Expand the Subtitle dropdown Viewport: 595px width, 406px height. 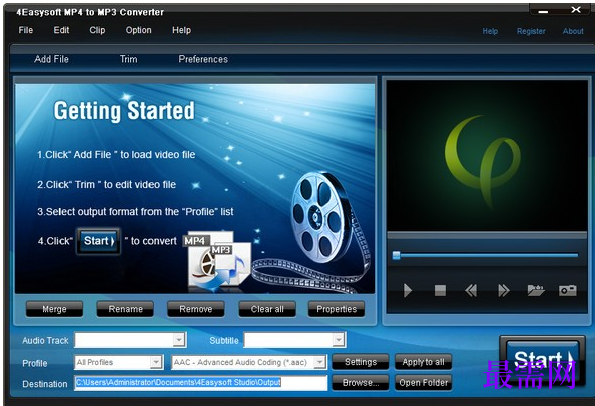(338, 340)
